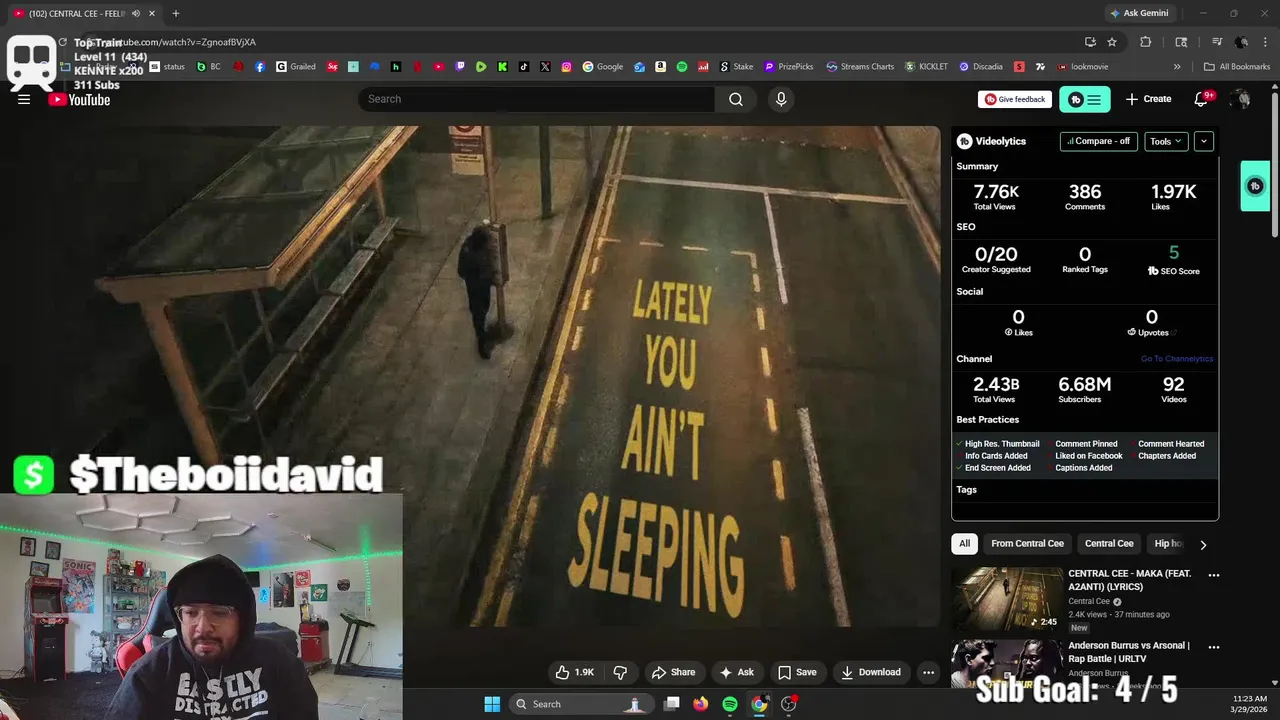Expand the hidden bookmarks overflow chevron
This screenshot has height=720, width=1280.
click(1177, 67)
